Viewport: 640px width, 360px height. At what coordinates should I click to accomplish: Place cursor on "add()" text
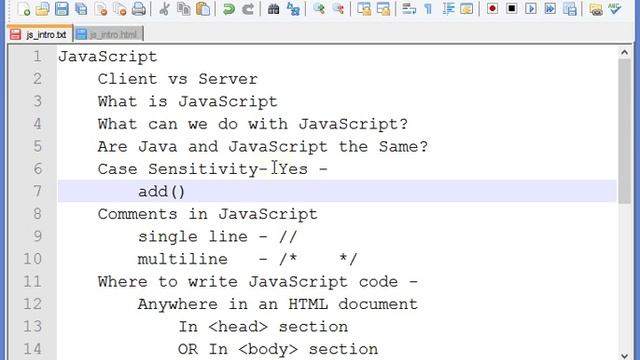[x=162, y=191]
